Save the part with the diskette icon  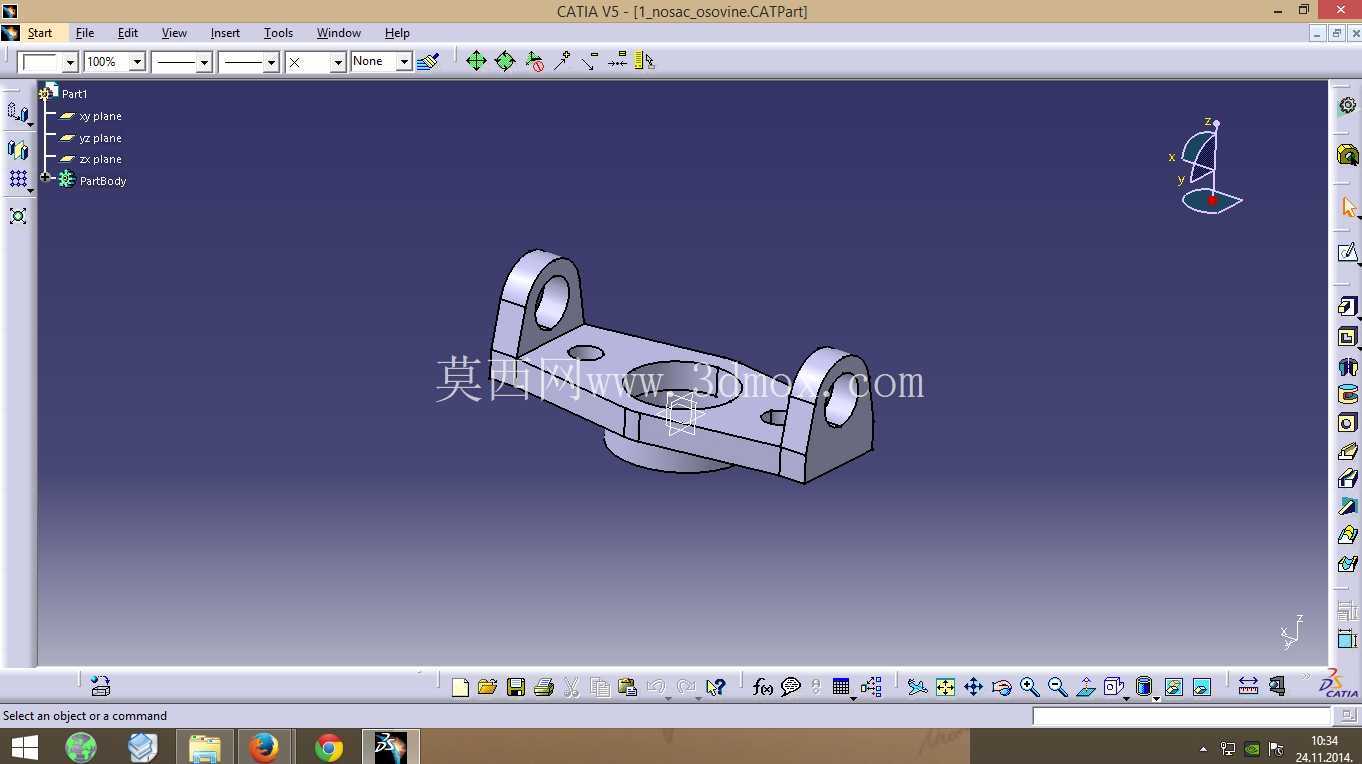516,687
